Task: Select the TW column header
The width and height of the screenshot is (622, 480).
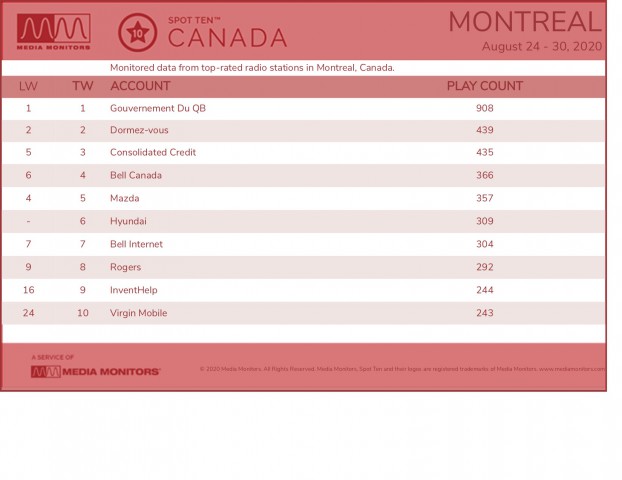Action: [83, 86]
